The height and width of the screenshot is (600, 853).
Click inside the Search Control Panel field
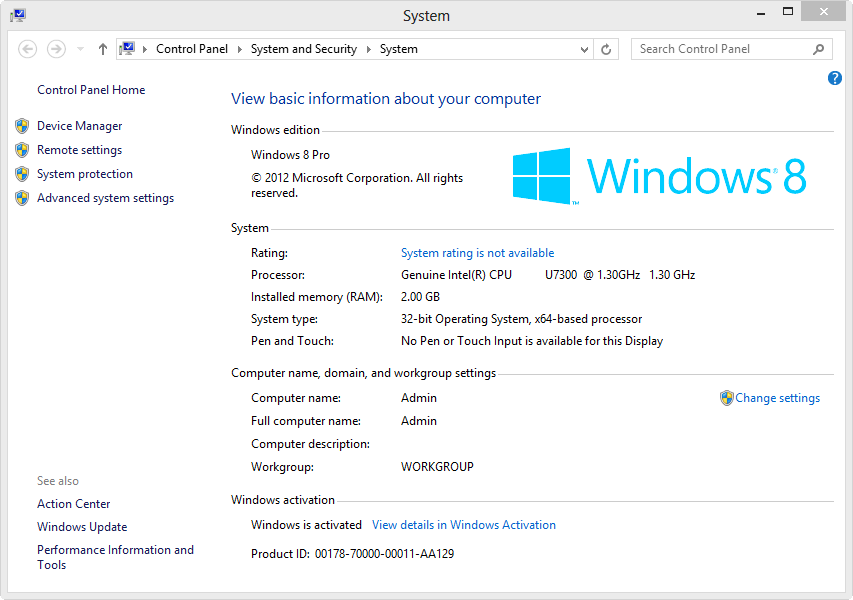click(720, 48)
